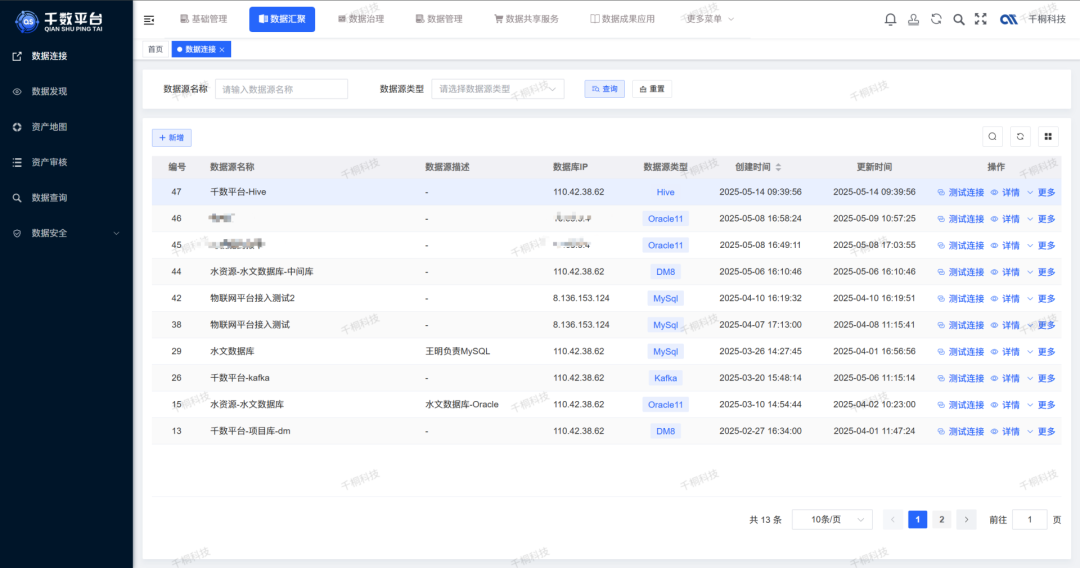The width and height of the screenshot is (1080, 568).
Task: Expand the 更多菜单 dropdown
Action: pos(709,19)
